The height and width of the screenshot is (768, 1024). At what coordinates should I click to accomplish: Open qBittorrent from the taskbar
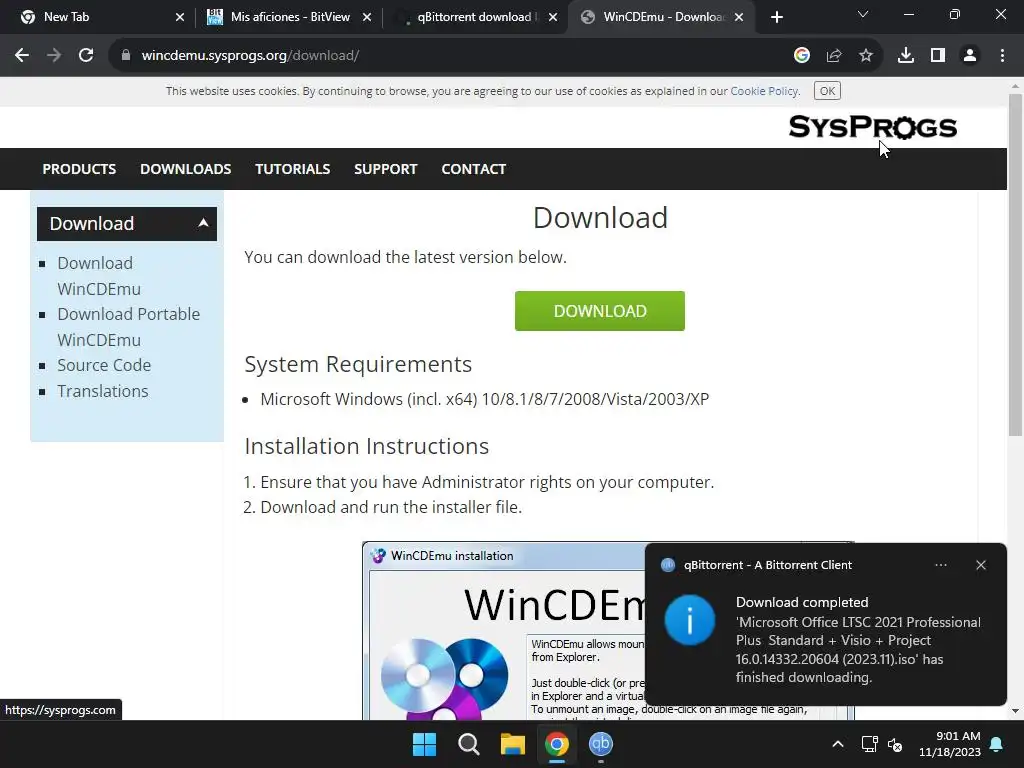[x=600, y=744]
